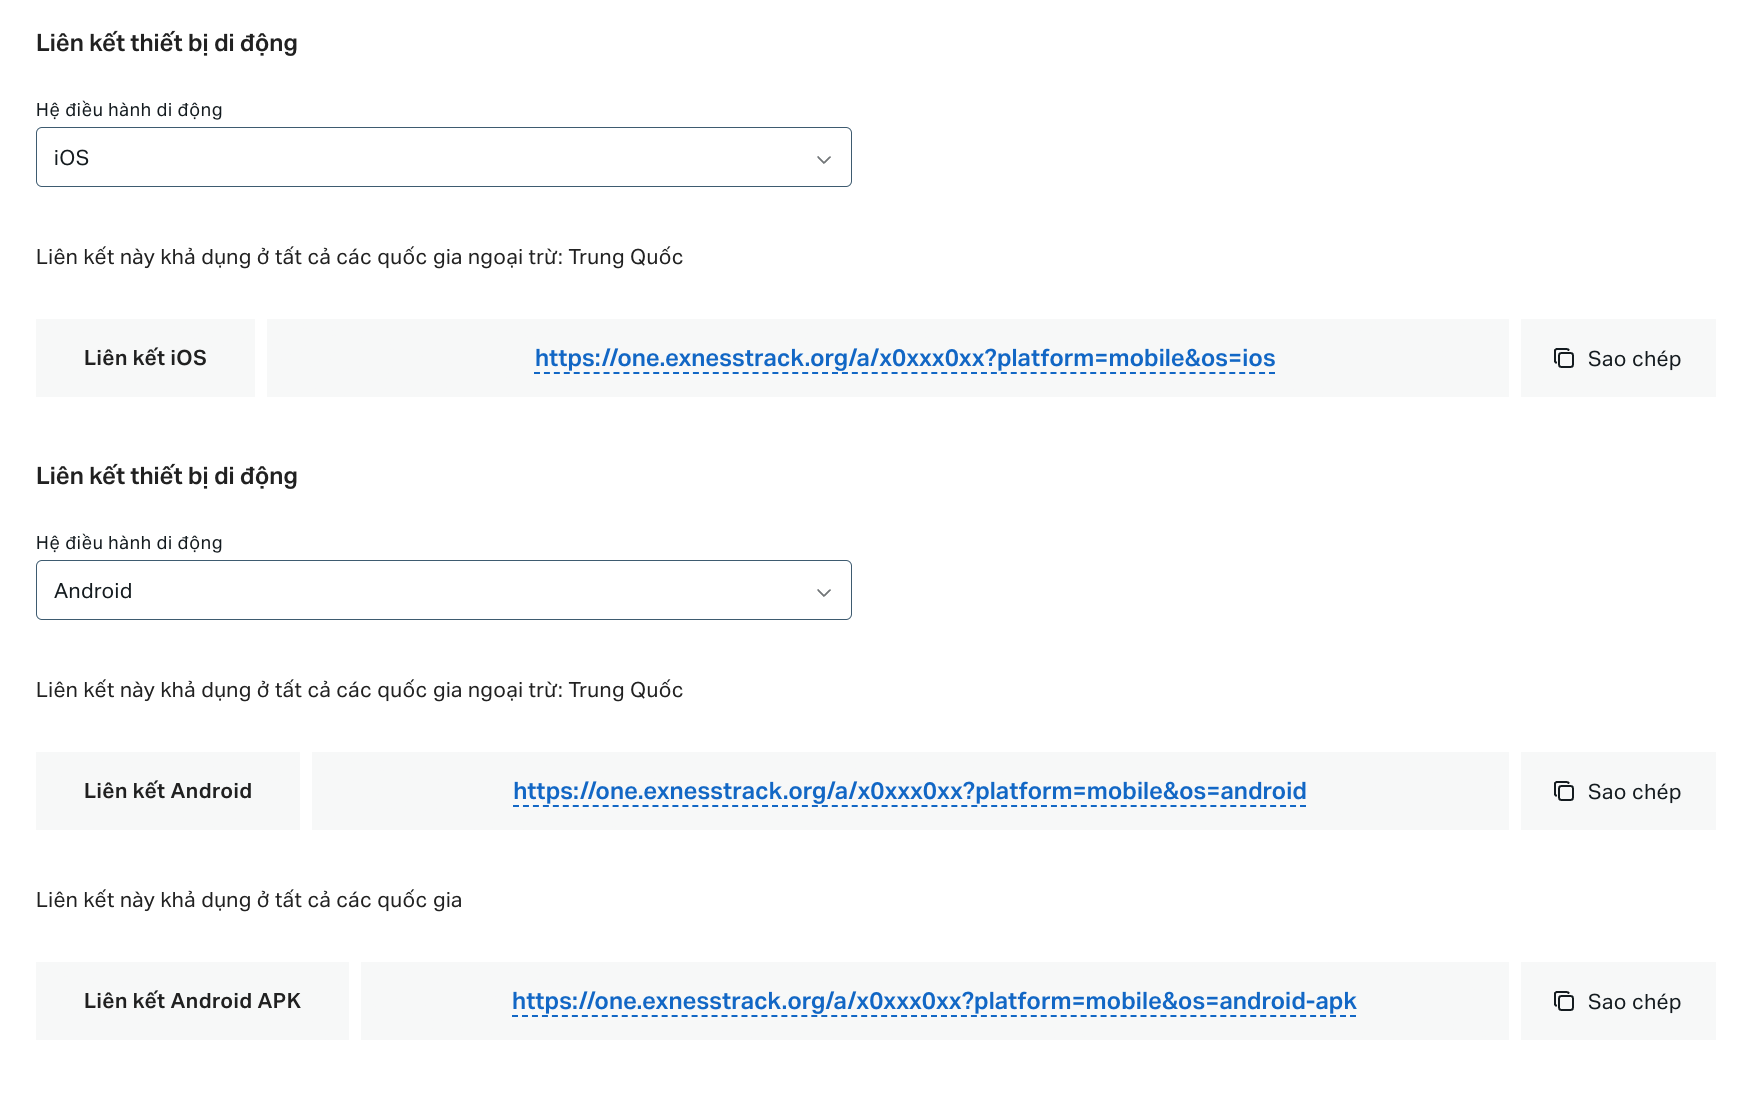Screen dimensions: 1750x1100
Task: Open the link ending in os=android-apk
Action: click(x=934, y=1001)
